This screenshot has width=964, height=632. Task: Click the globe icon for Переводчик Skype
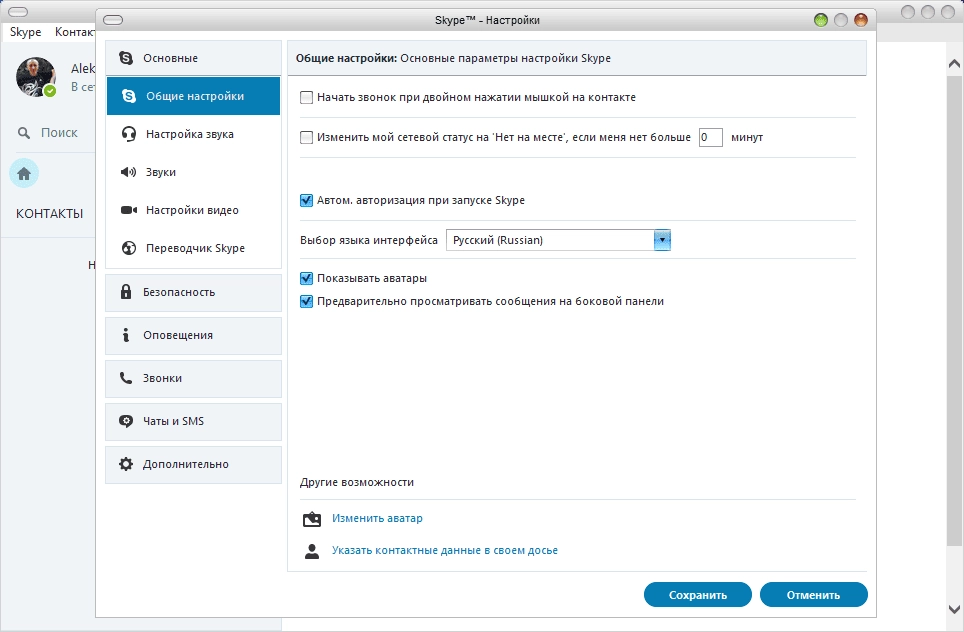pyautogui.click(x=128, y=248)
